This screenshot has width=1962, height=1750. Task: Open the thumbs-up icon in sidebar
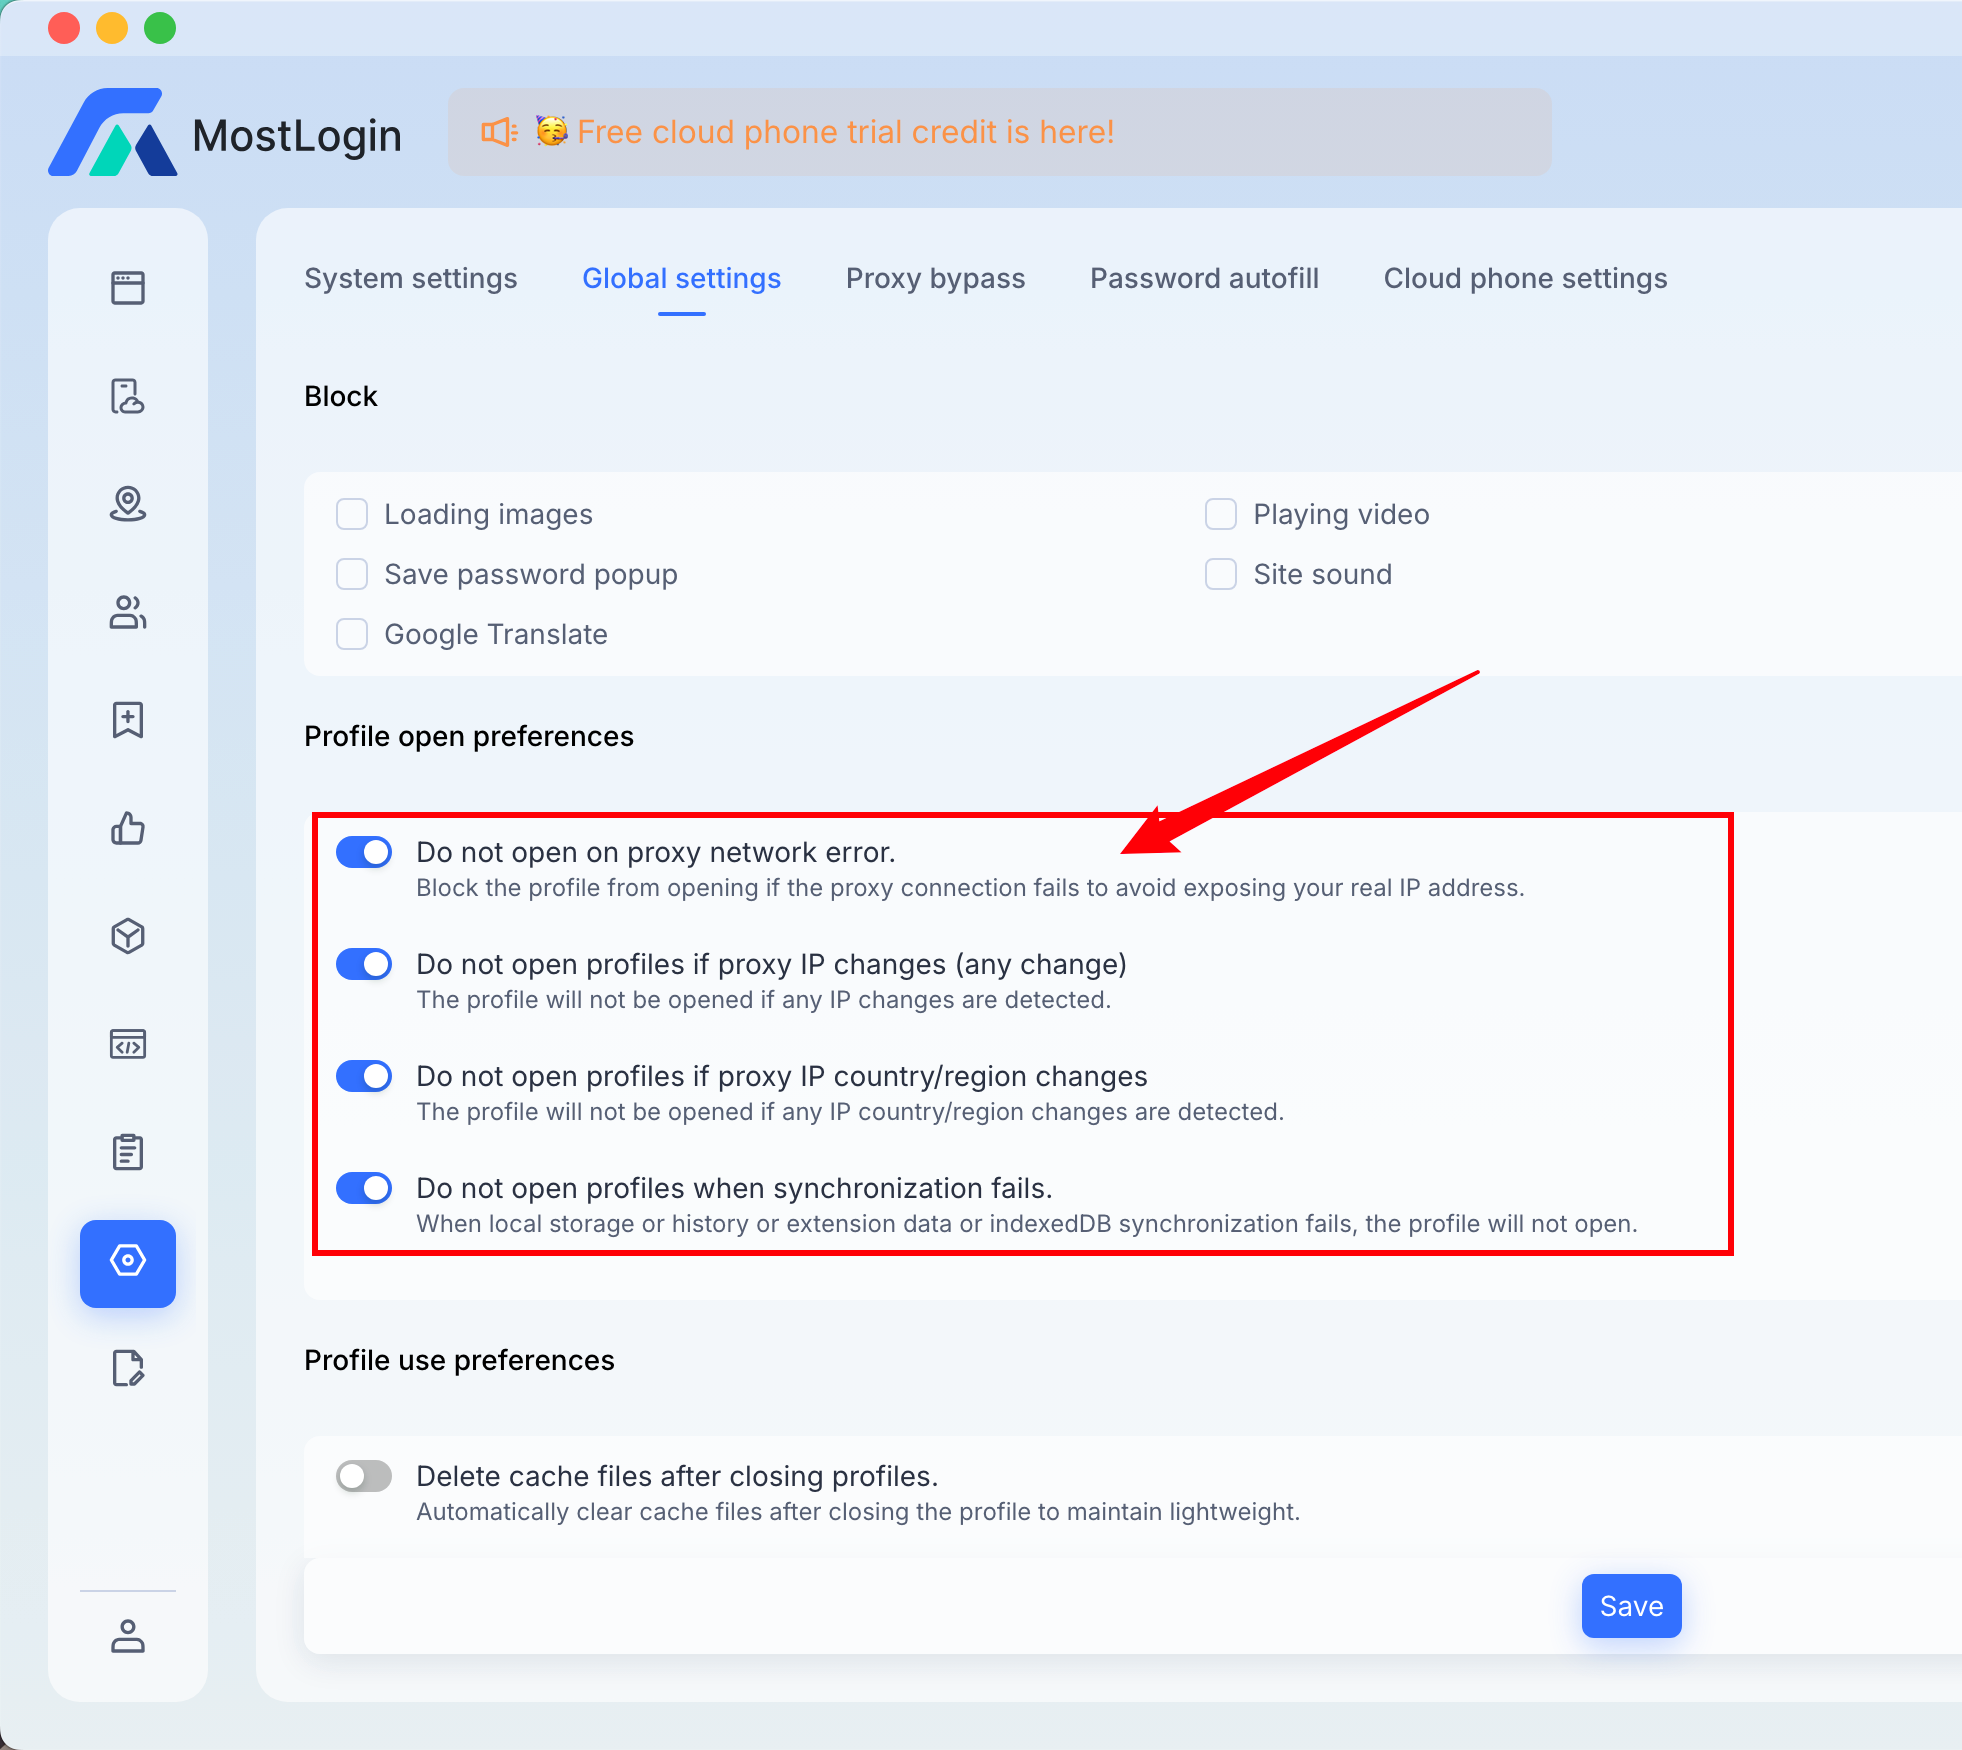[x=128, y=828]
